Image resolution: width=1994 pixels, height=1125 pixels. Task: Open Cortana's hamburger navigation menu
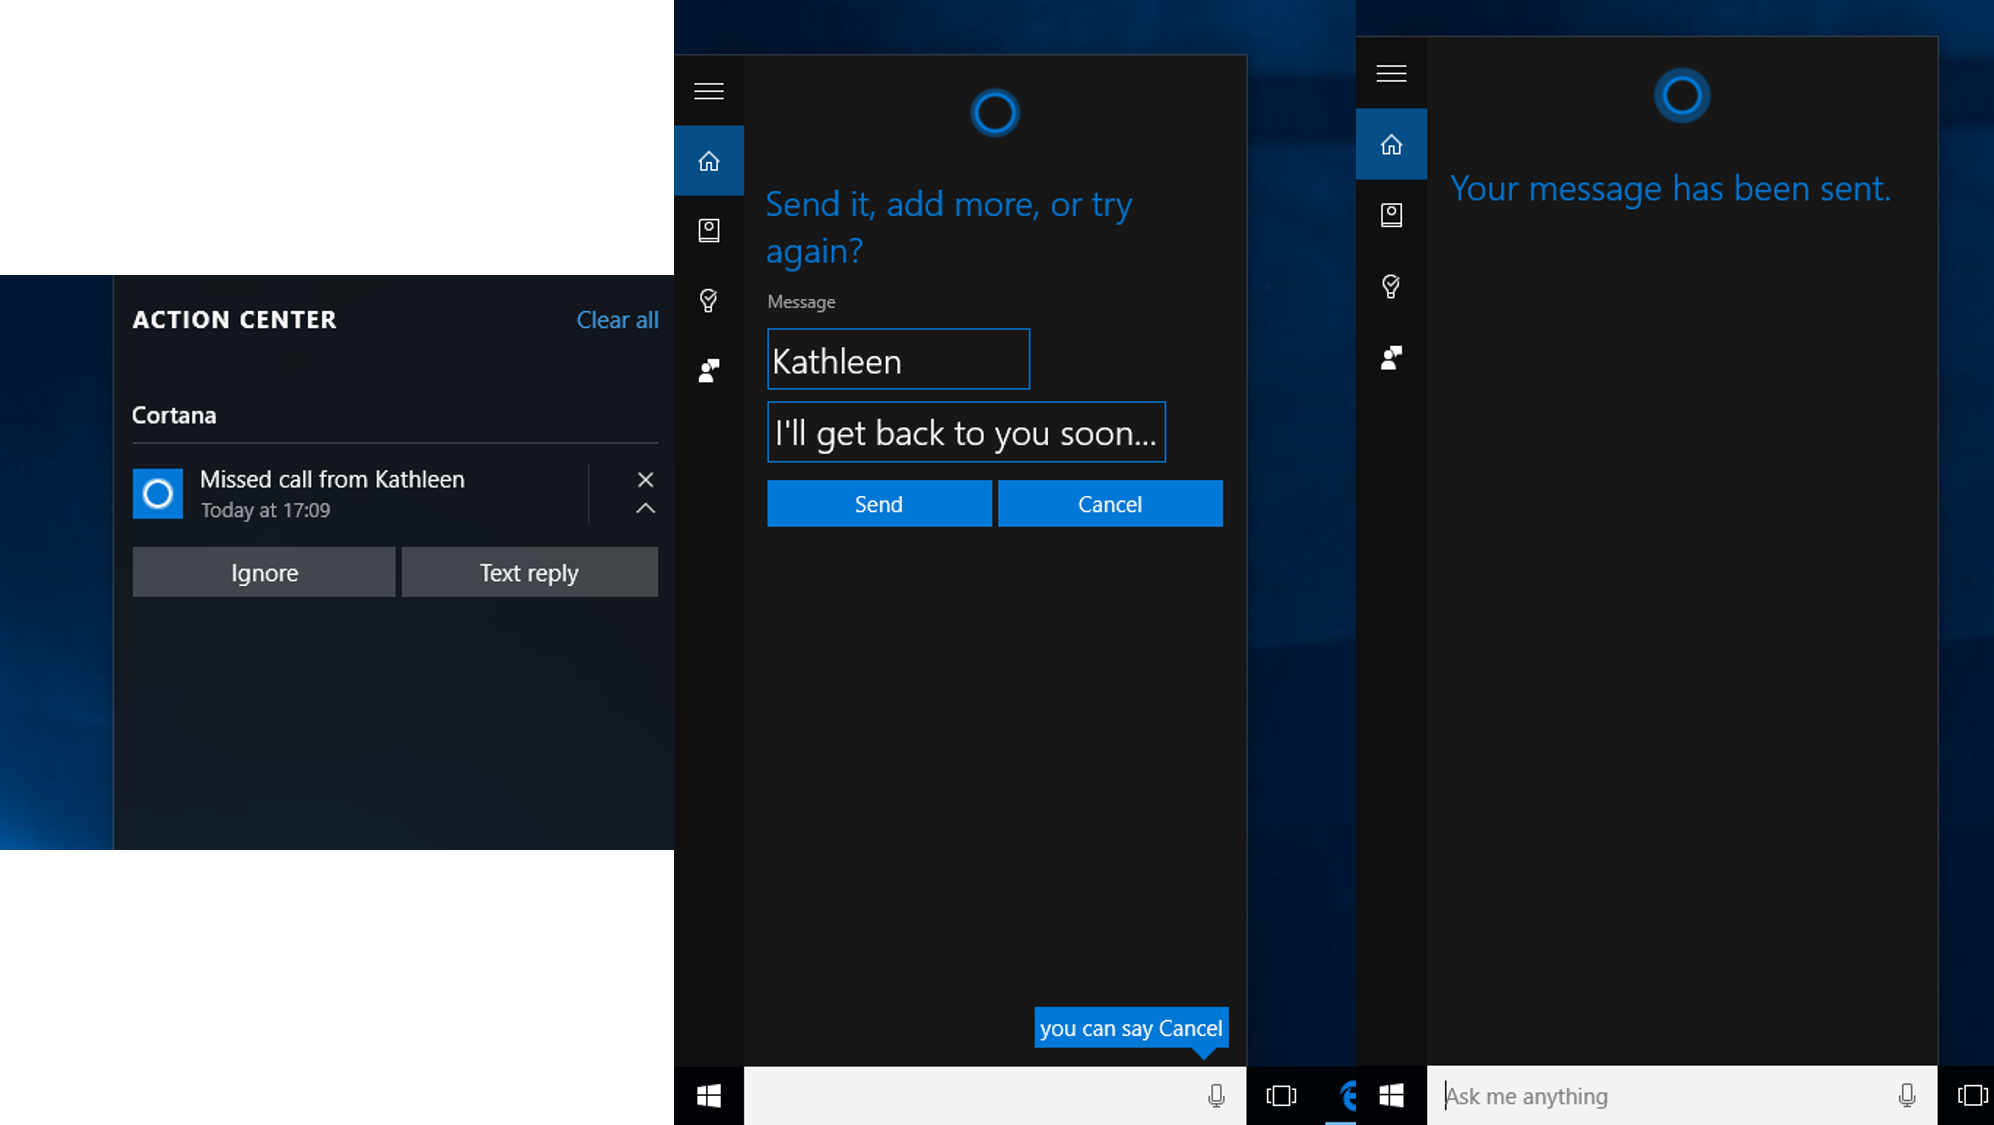[709, 91]
